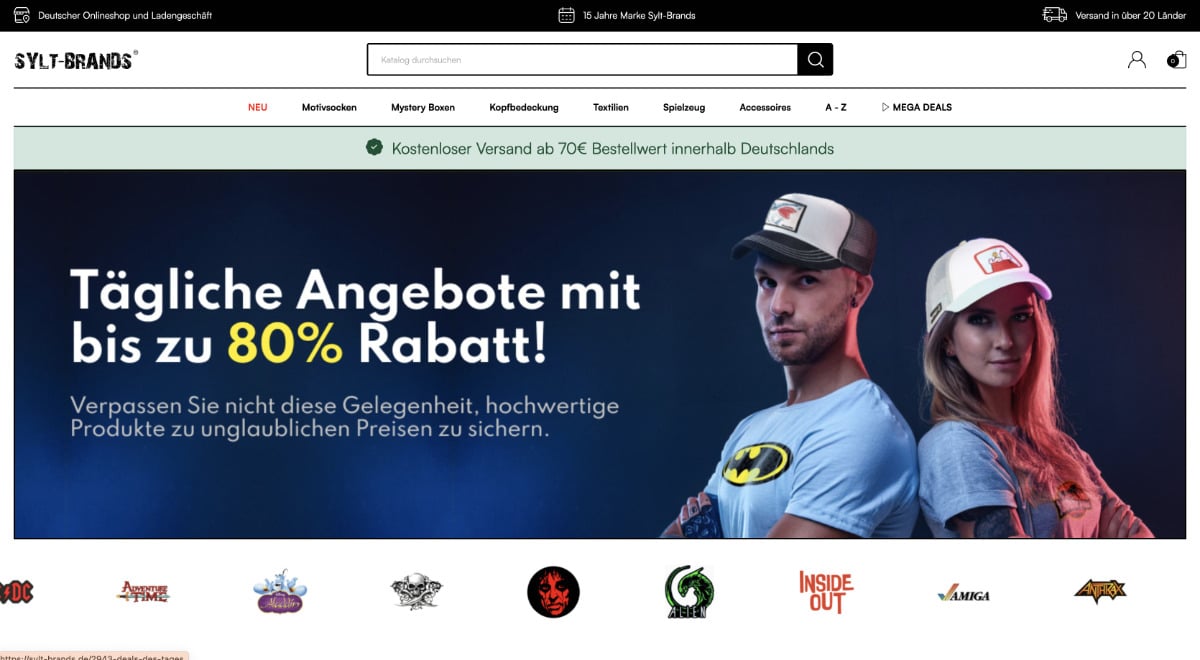Select the red Alice Cooper face logo
The width and height of the screenshot is (1200, 660).
tap(553, 592)
